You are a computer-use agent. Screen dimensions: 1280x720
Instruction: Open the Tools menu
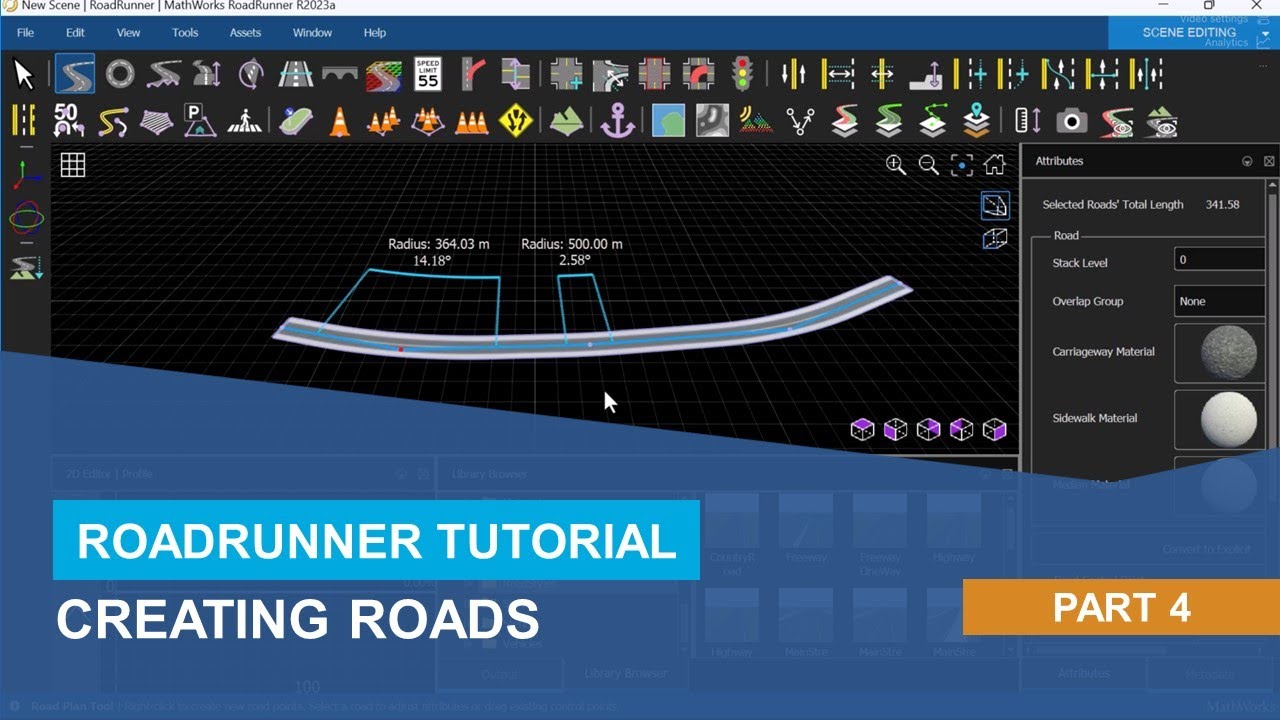coord(185,32)
